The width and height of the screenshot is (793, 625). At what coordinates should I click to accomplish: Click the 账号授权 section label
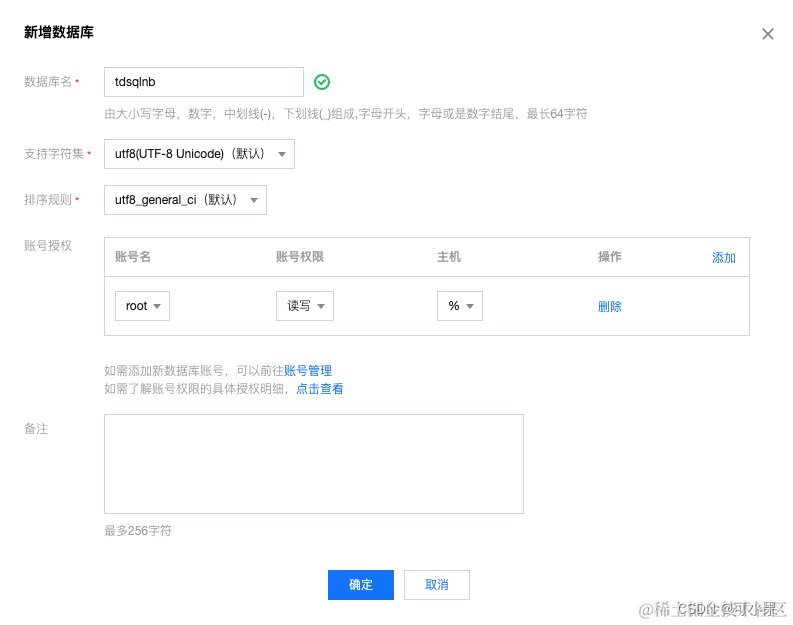[48, 246]
